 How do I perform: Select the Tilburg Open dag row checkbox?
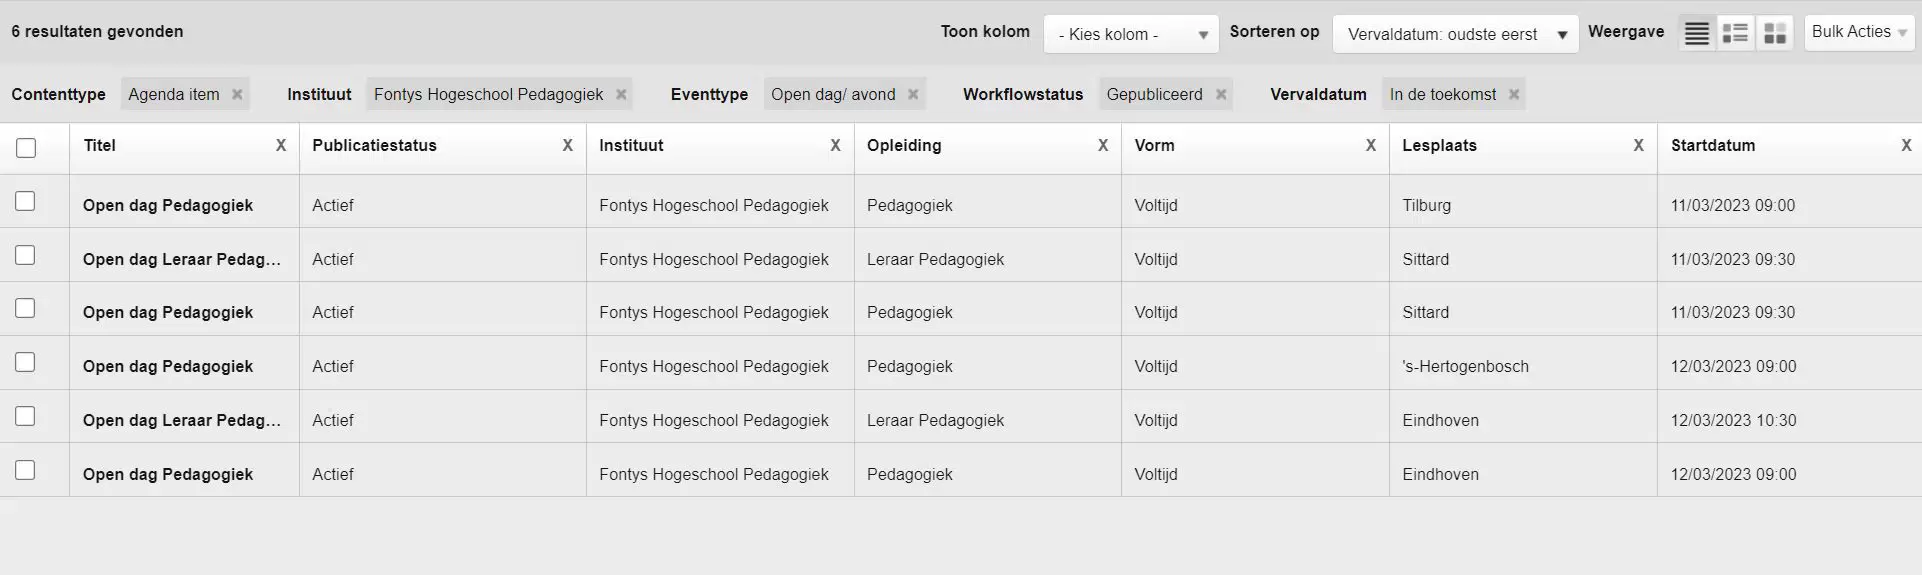25,201
